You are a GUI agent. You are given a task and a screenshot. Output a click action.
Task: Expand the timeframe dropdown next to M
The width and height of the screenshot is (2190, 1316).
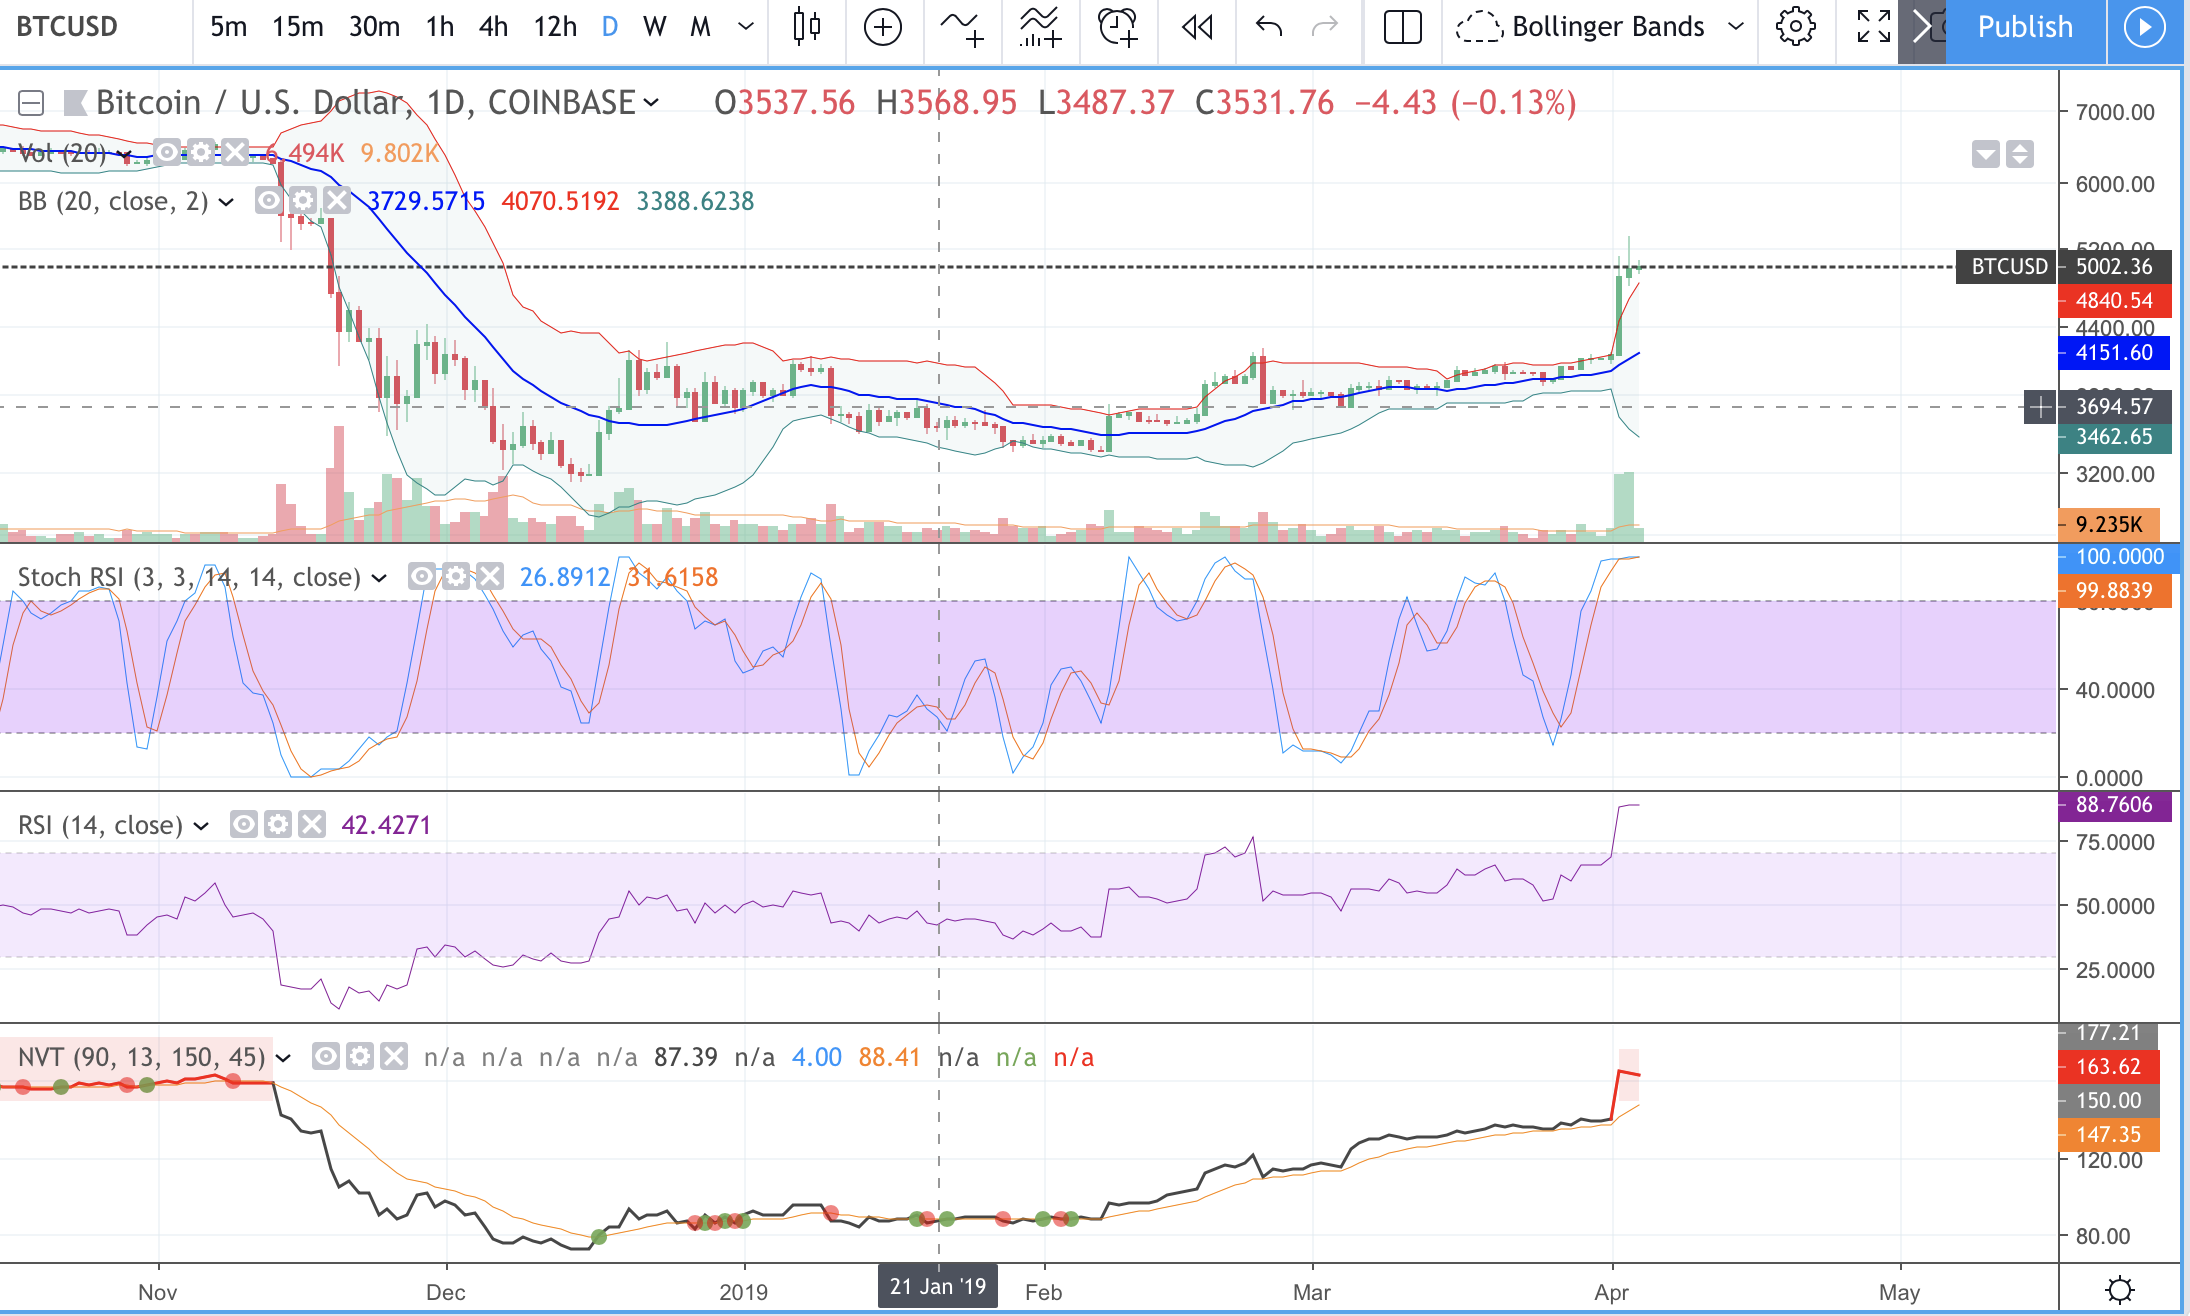click(x=744, y=27)
